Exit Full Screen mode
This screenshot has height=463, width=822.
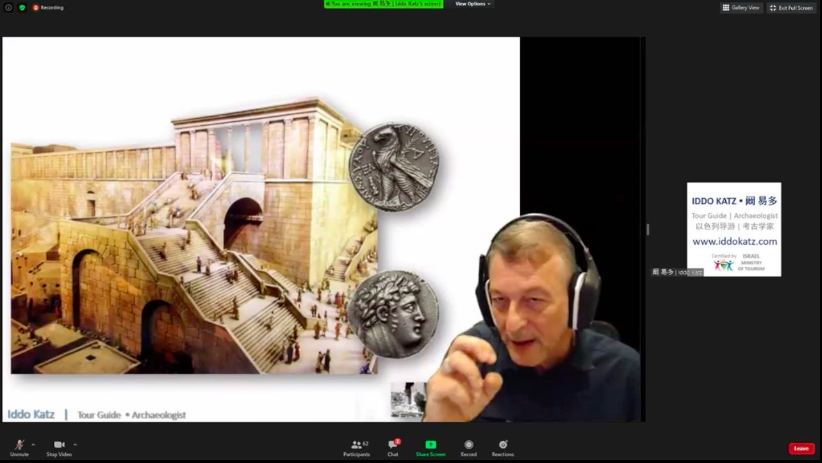[x=792, y=7]
